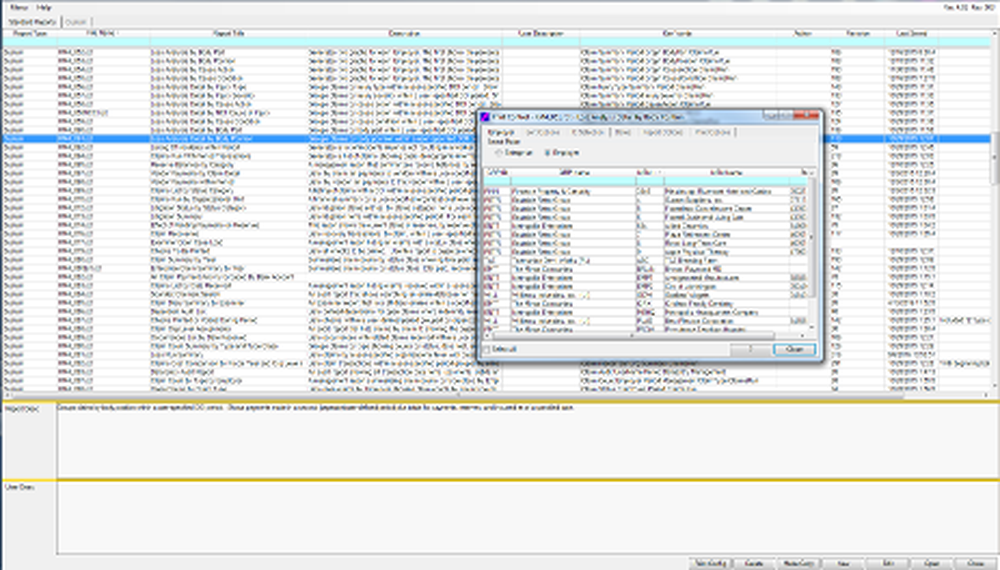The height and width of the screenshot is (570, 1000).
Task: Open the Help menu
Action: [x=44, y=7]
